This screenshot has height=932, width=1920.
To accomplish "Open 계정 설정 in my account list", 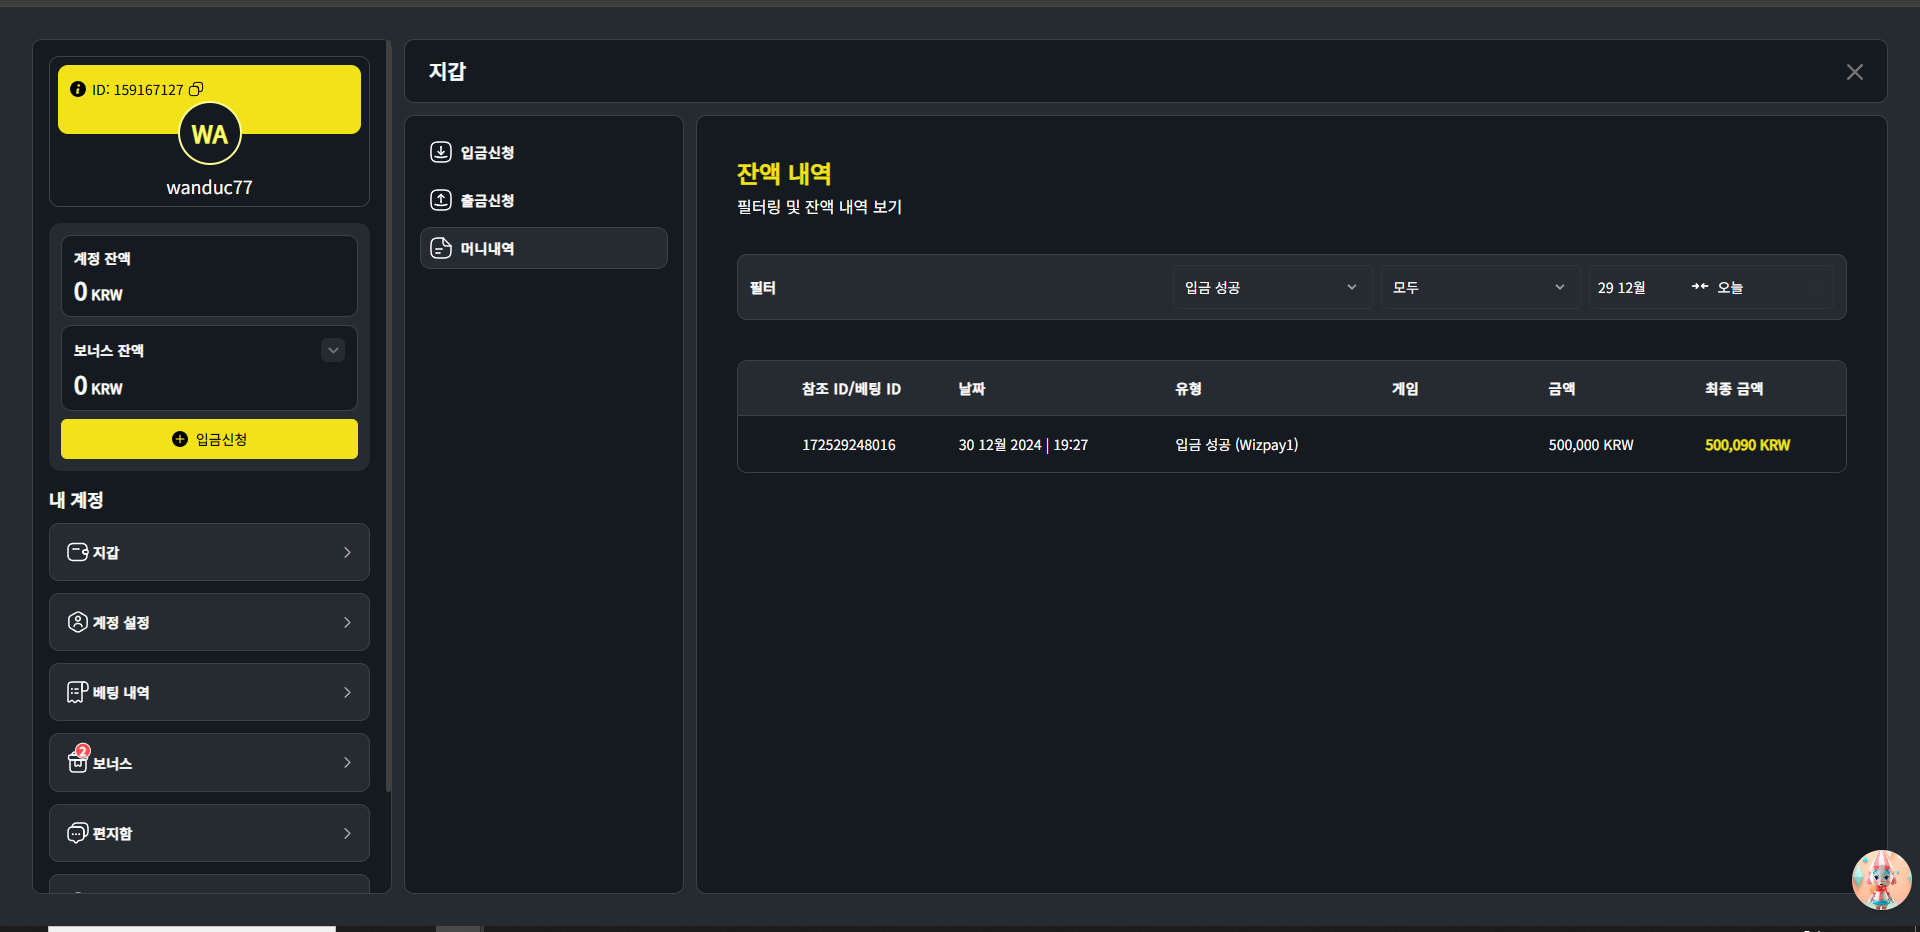I will [209, 622].
